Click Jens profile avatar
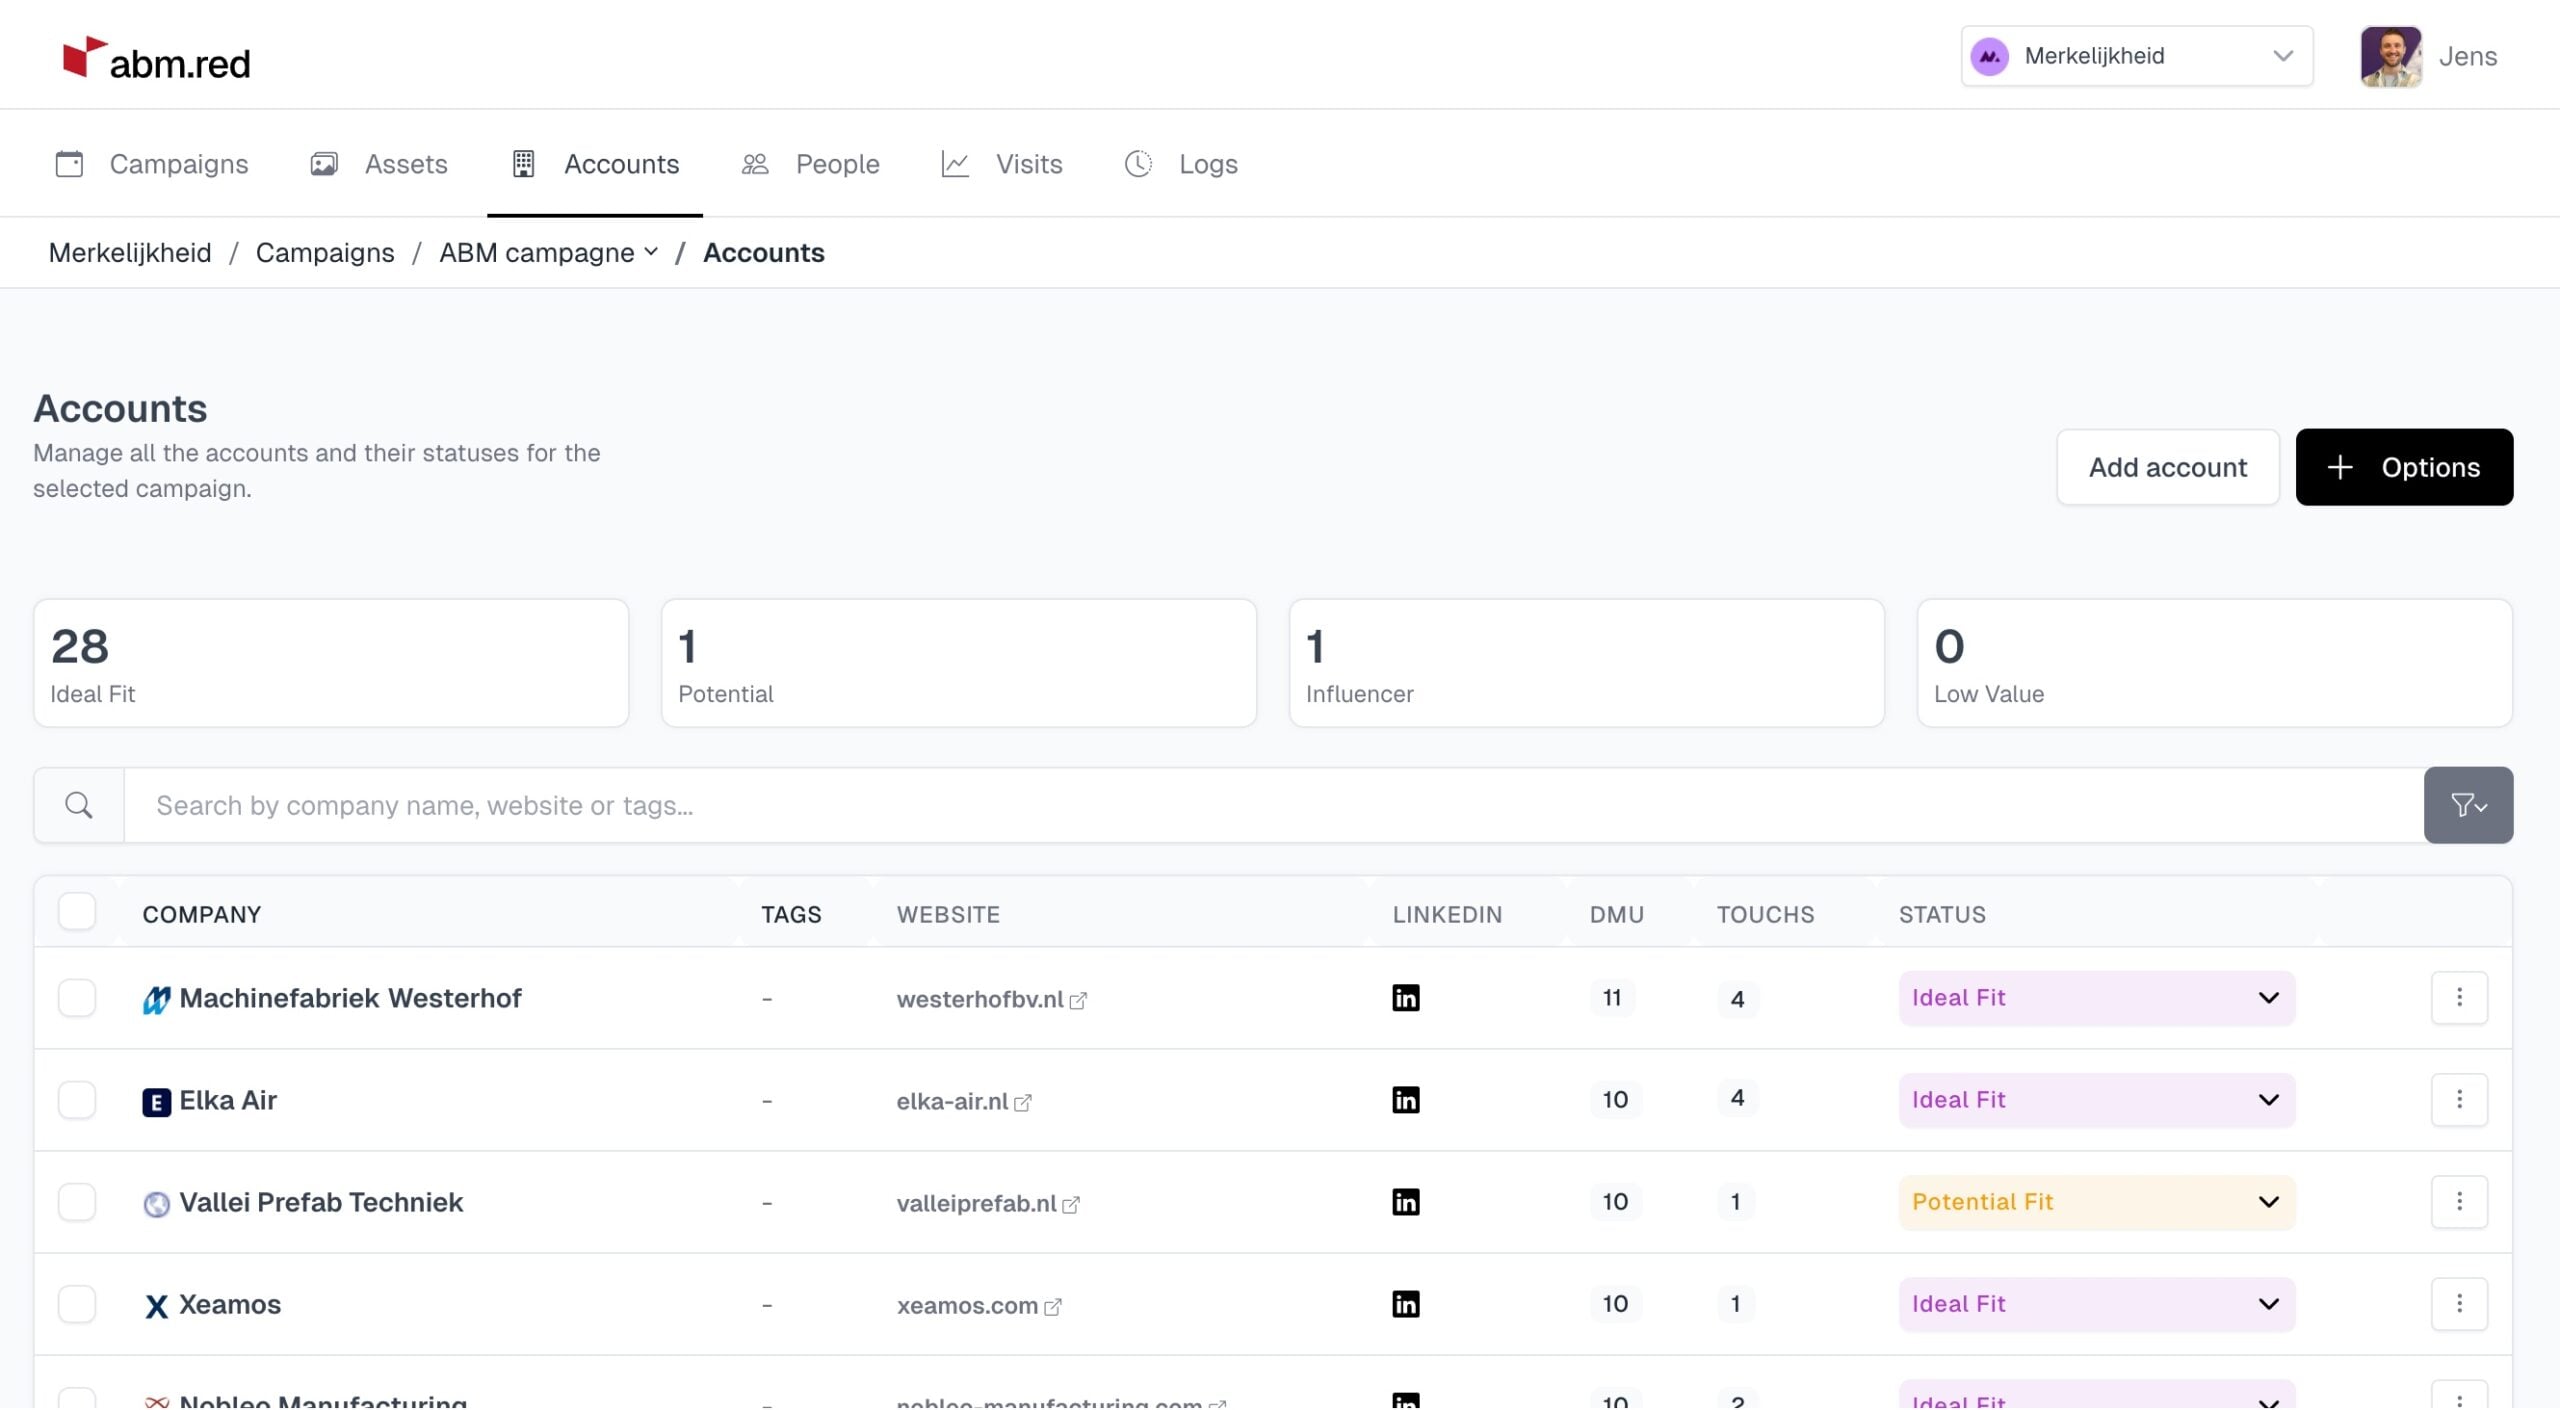This screenshot has height=1410, width=2560. tap(2390, 56)
